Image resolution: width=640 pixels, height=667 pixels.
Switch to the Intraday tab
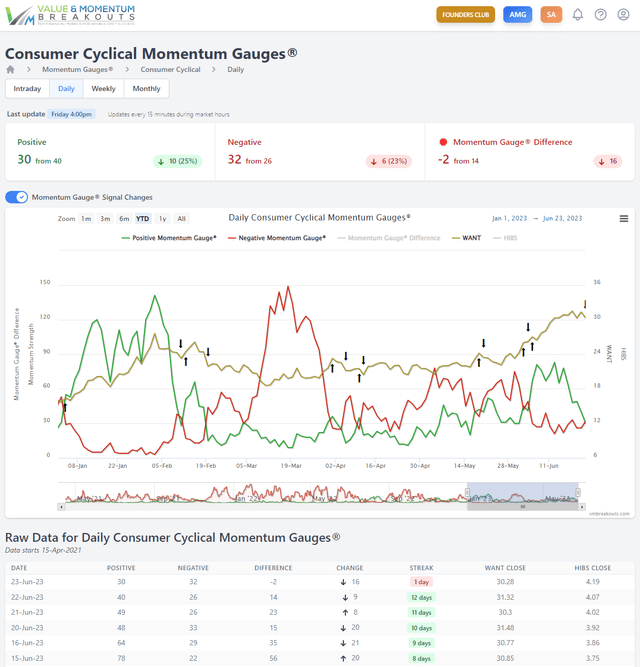(27, 88)
